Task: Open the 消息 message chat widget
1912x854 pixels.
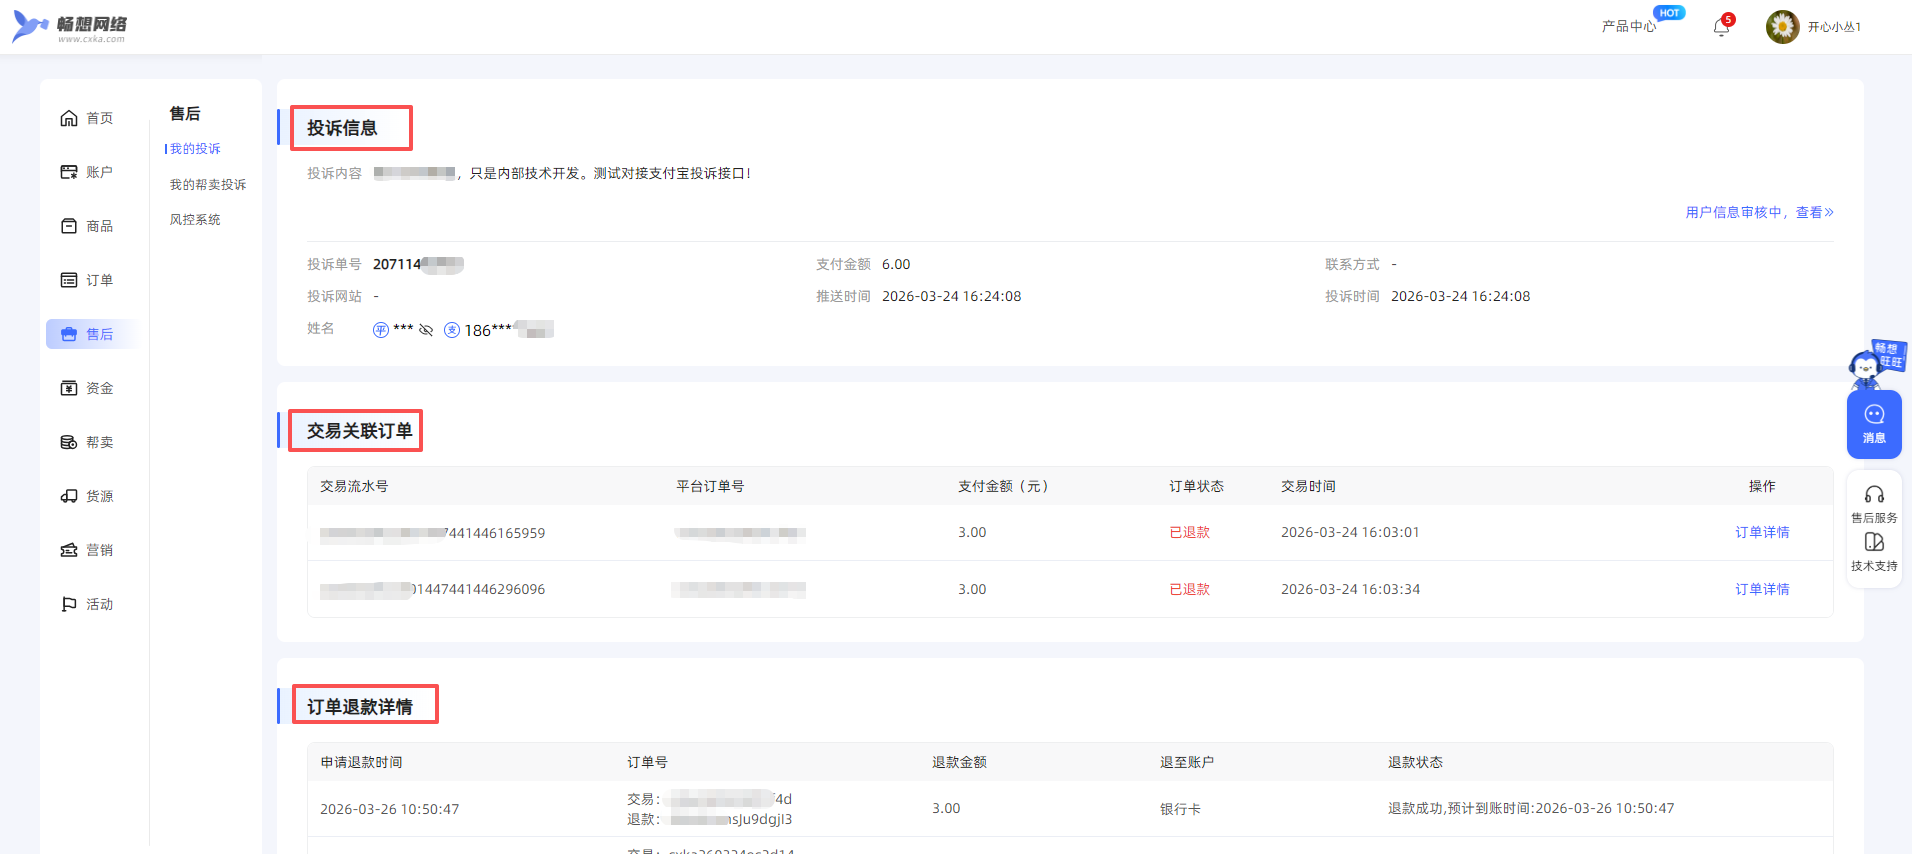Action: [x=1873, y=424]
